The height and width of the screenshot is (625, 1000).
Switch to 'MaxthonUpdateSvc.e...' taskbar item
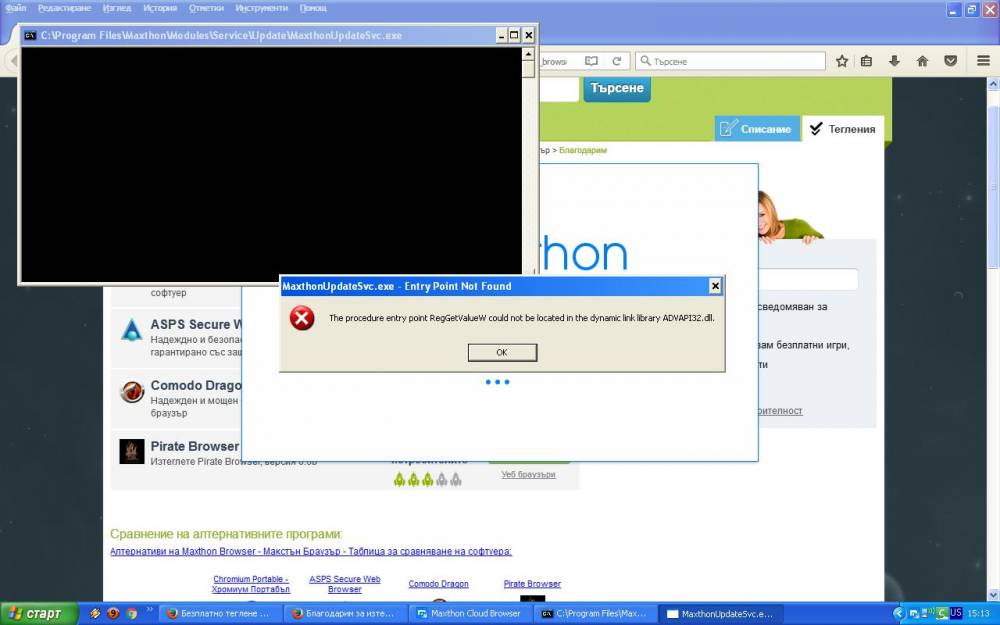719,614
